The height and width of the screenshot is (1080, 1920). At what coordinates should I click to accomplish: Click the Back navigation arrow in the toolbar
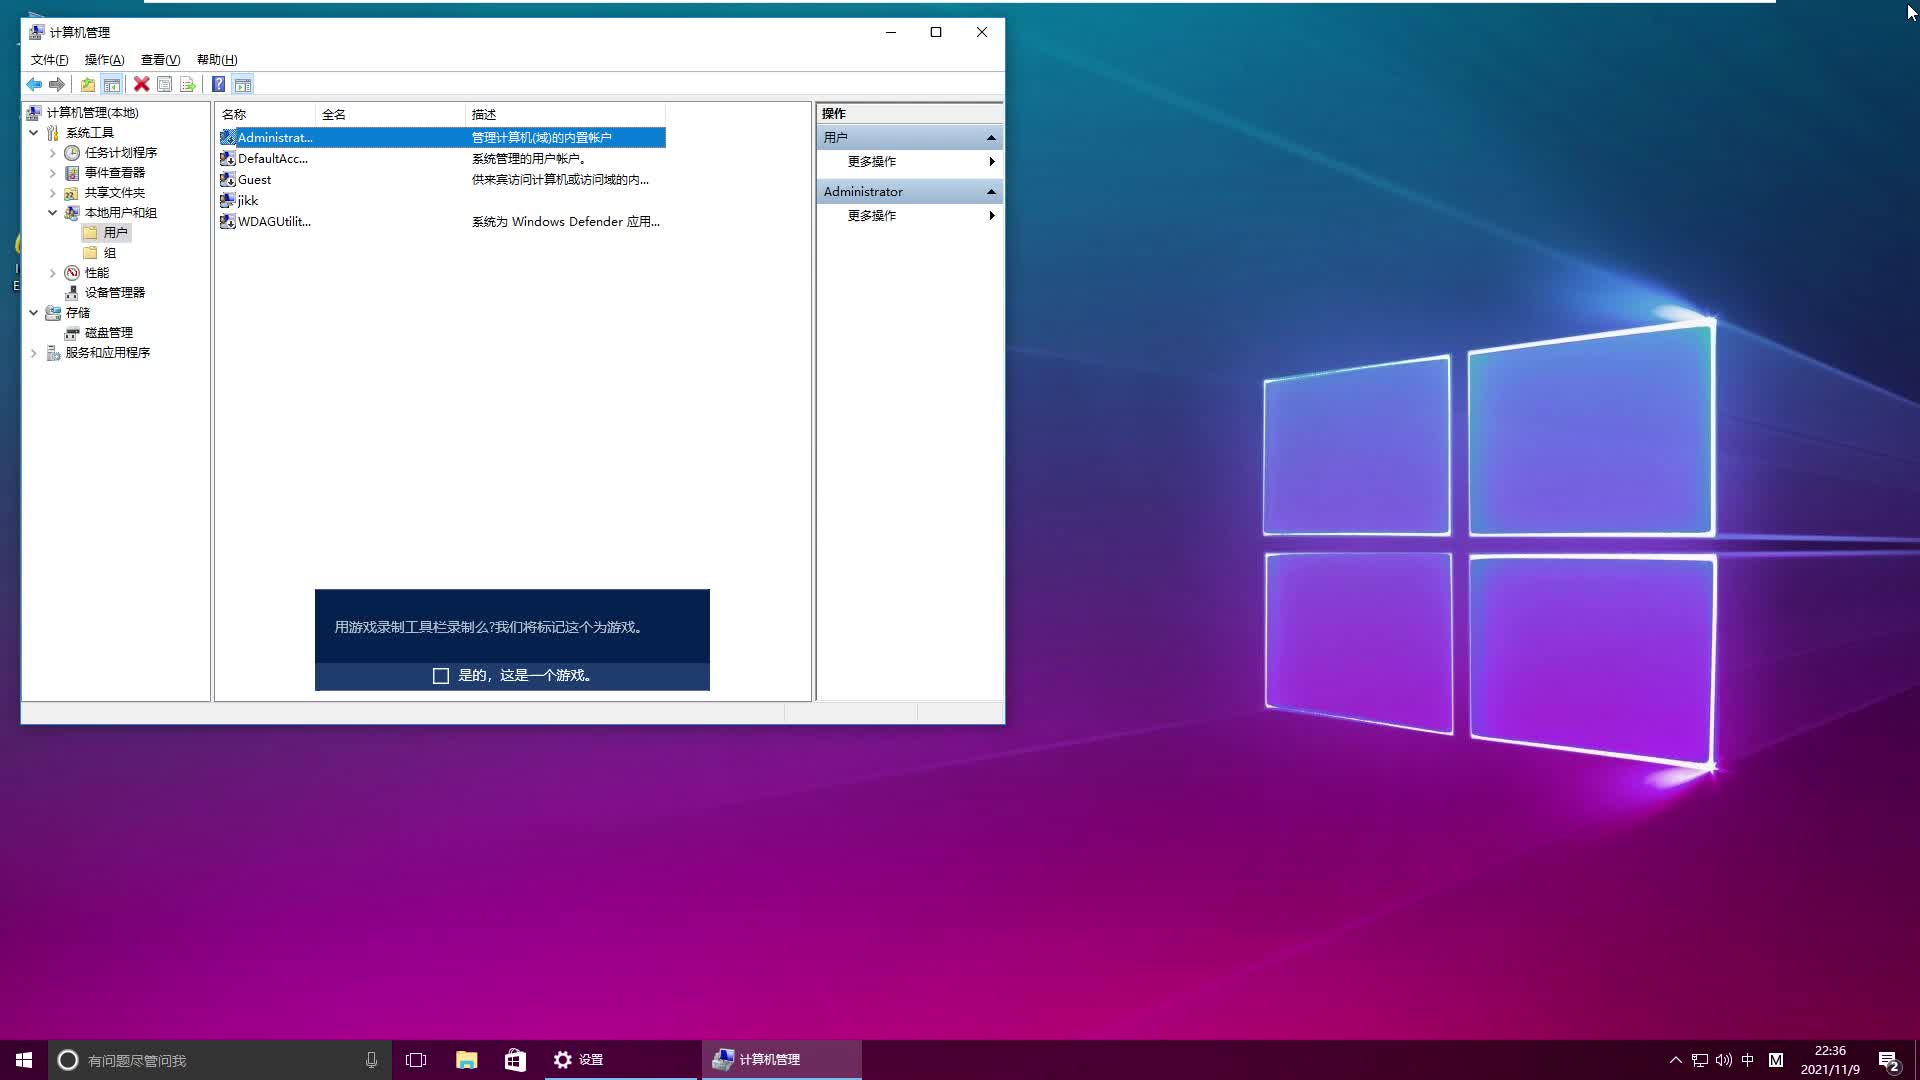pos(34,84)
